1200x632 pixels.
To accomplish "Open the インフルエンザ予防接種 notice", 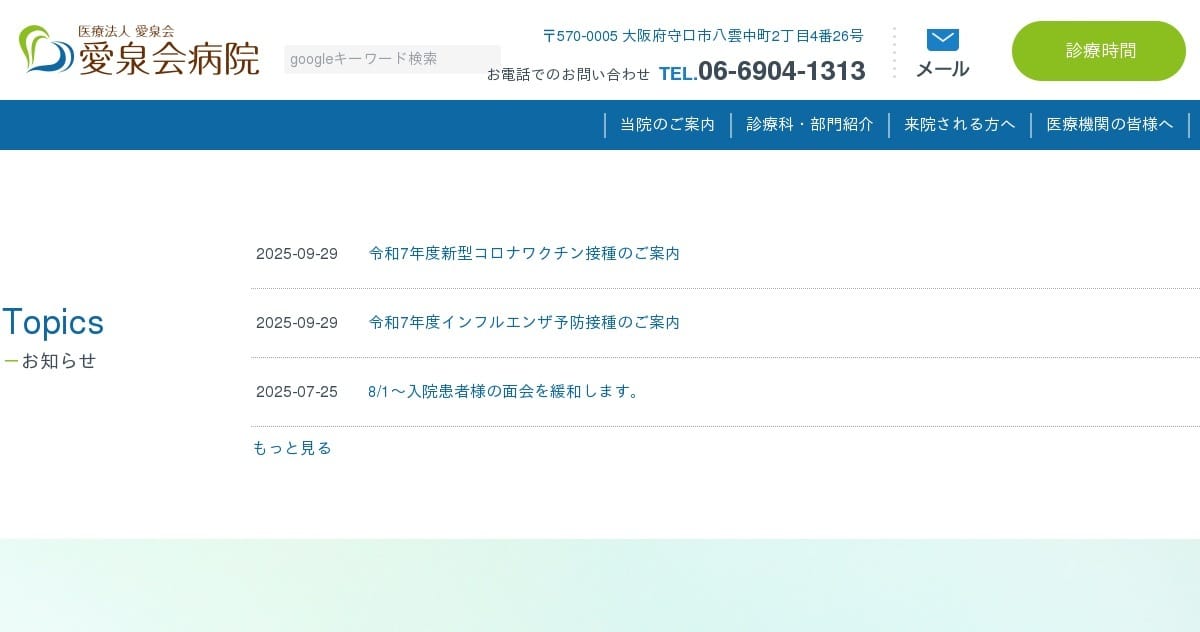I will [524, 323].
